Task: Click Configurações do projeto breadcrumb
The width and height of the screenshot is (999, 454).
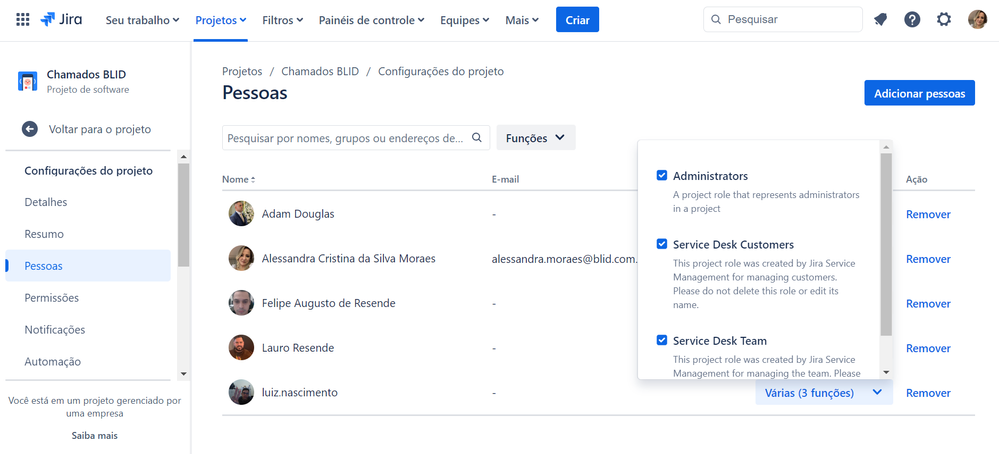Action: click(441, 71)
